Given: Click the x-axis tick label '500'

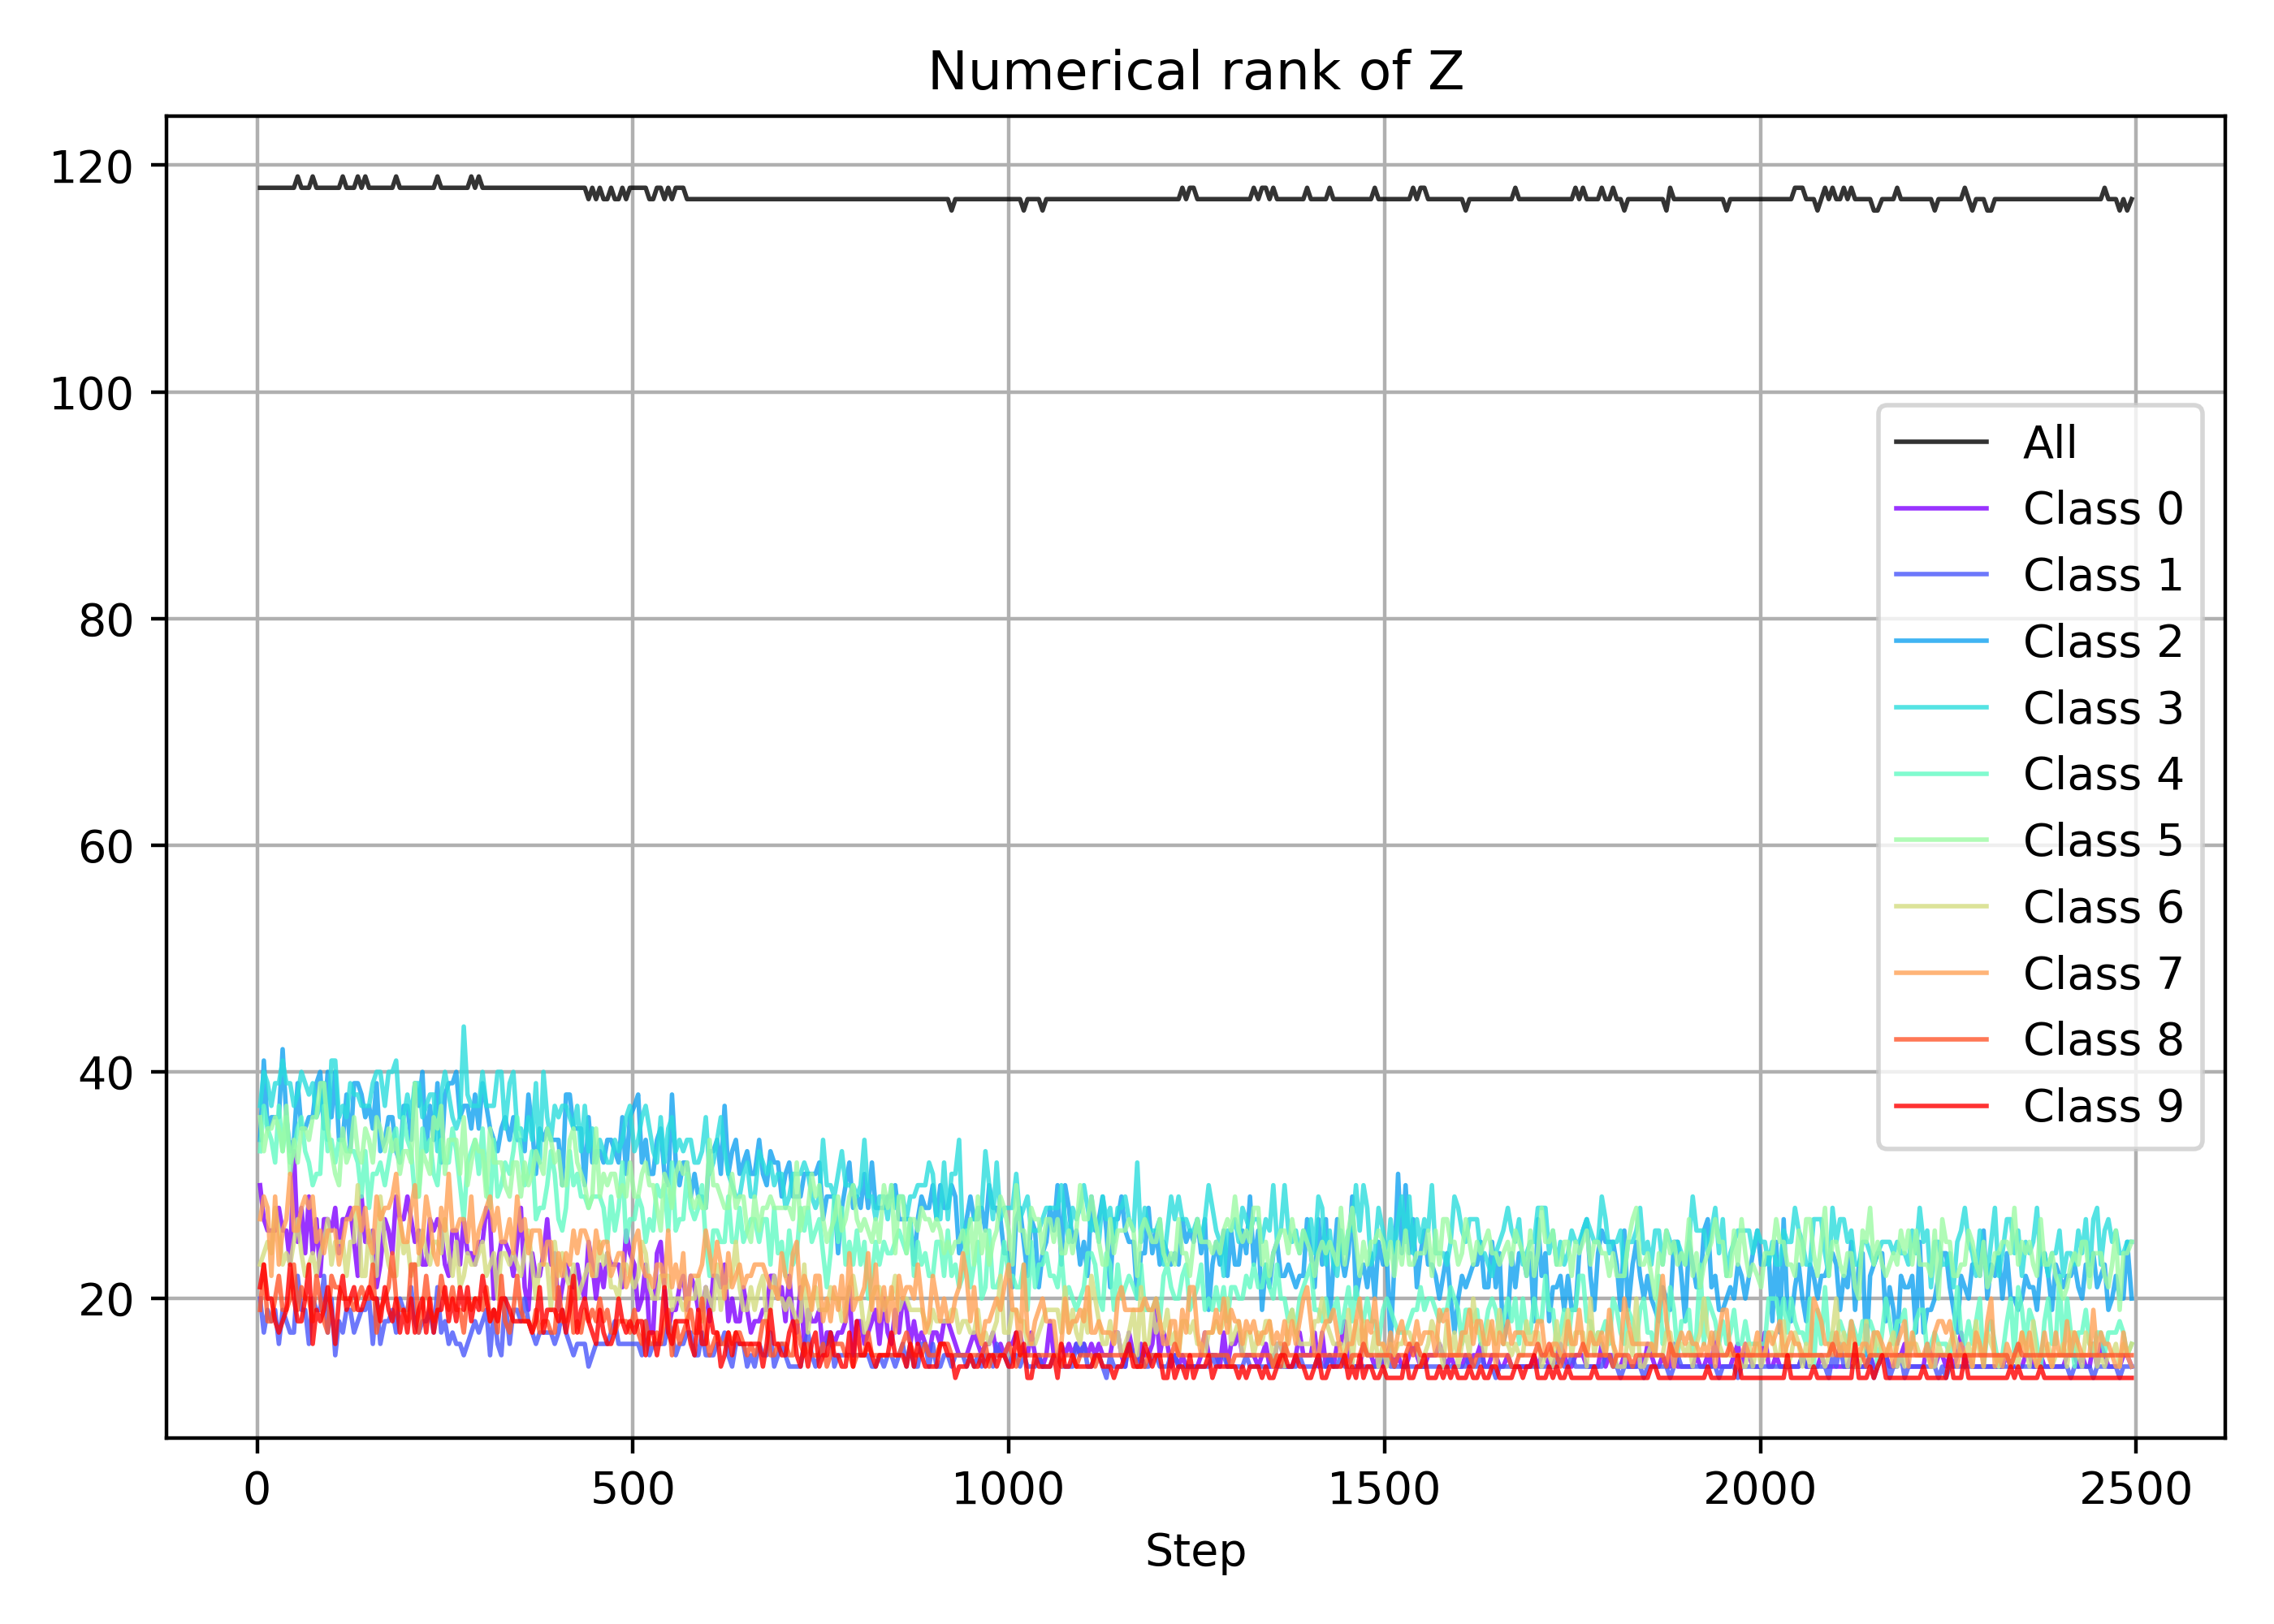Looking at the screenshot, I should click(632, 1490).
